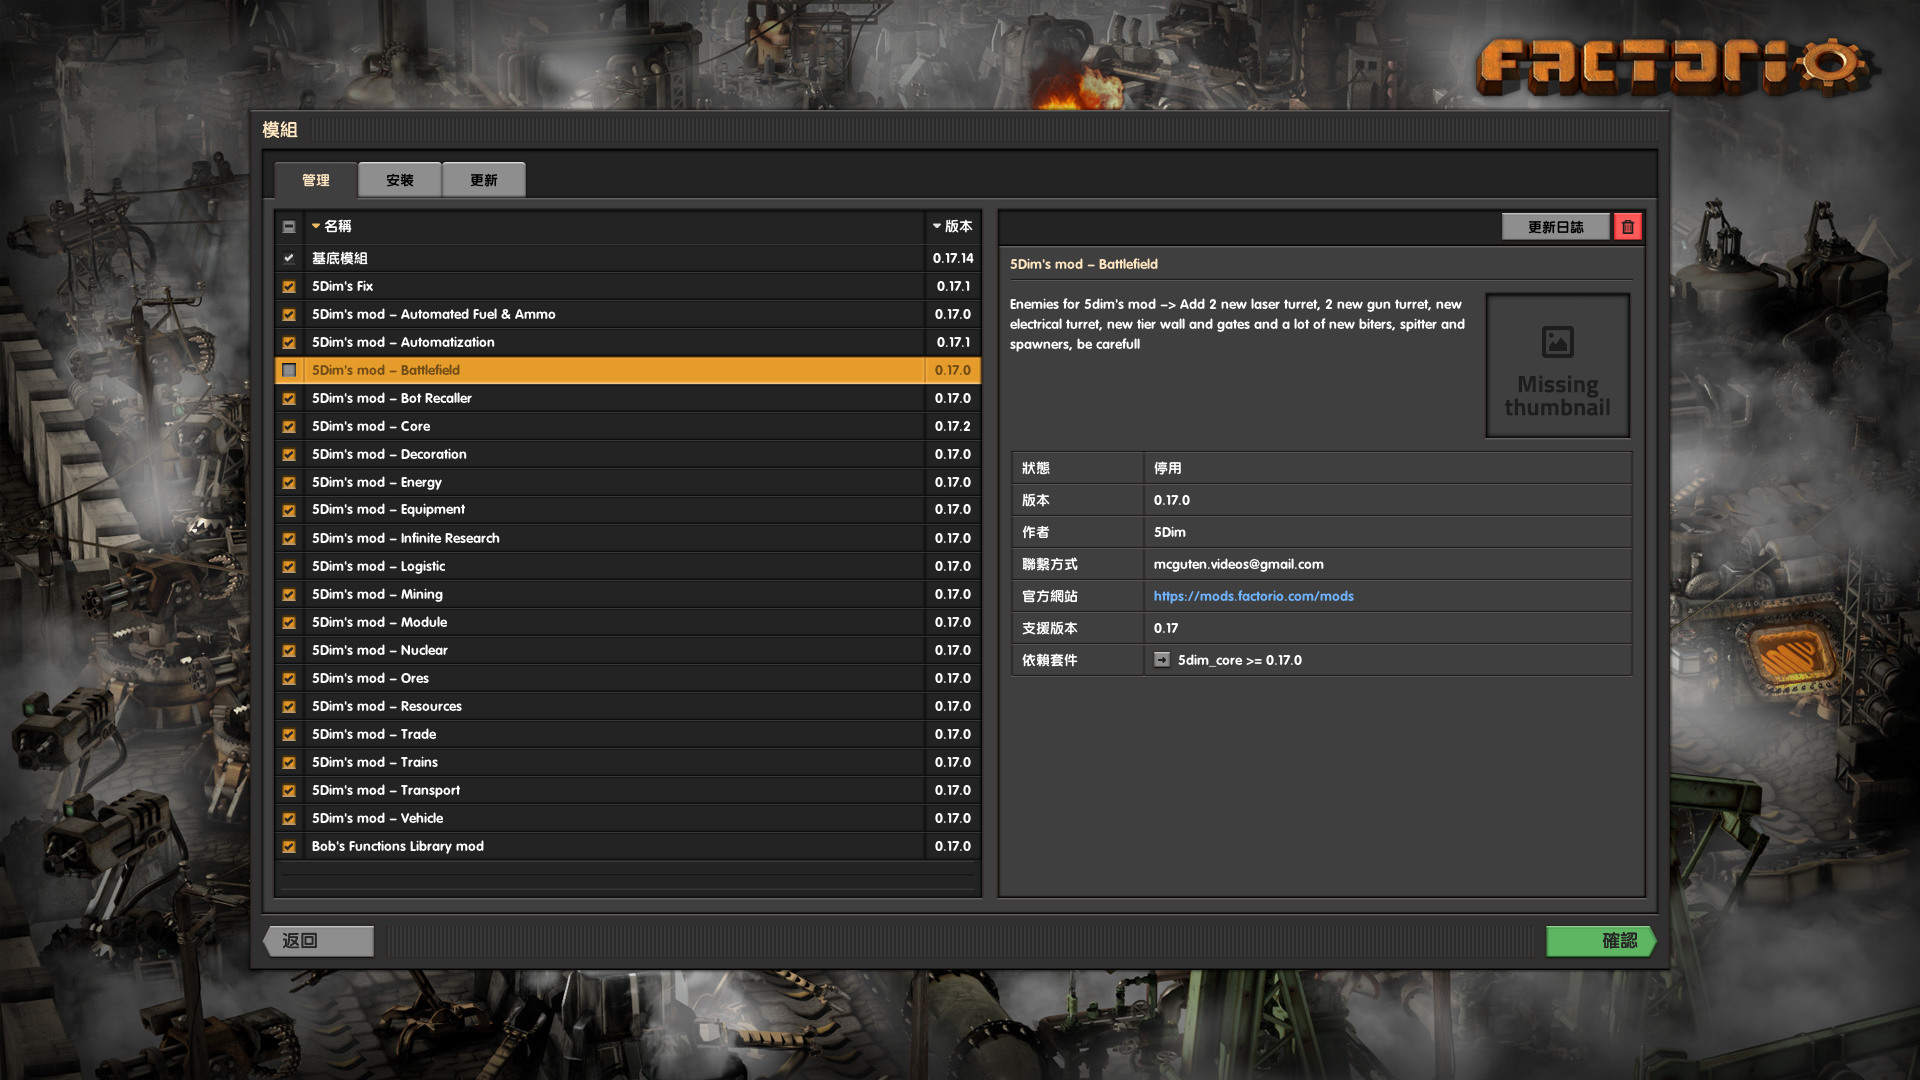Select the 基底模組 row
Image resolution: width=1920 pixels, height=1080 pixels.
628,258
